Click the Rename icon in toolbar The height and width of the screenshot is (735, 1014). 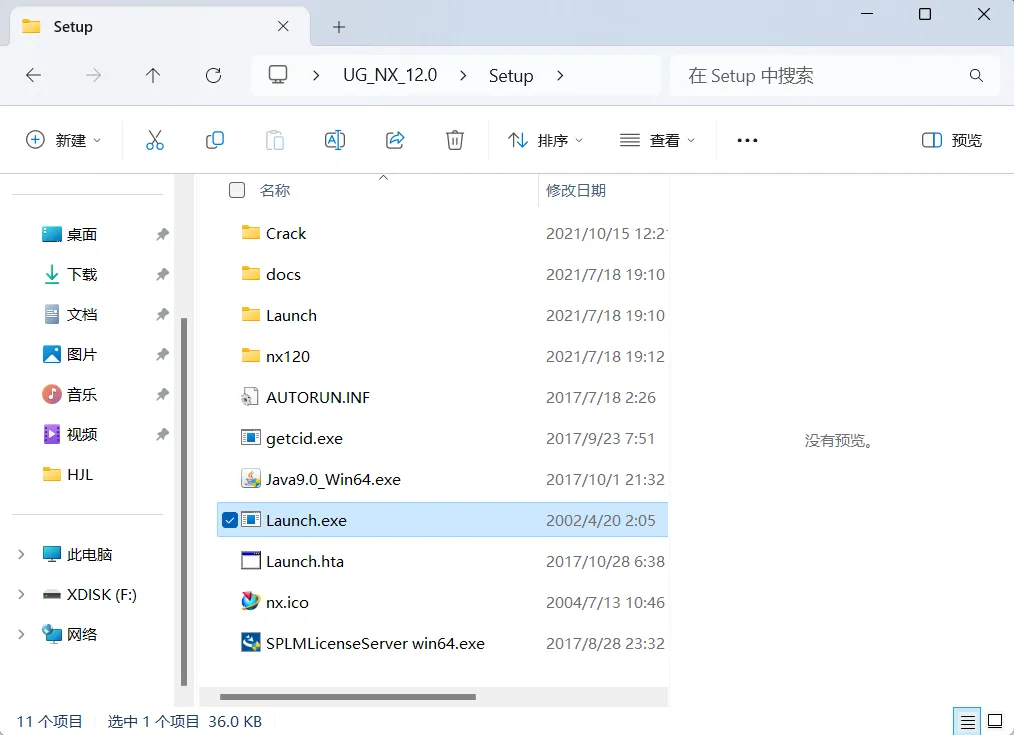(x=334, y=140)
